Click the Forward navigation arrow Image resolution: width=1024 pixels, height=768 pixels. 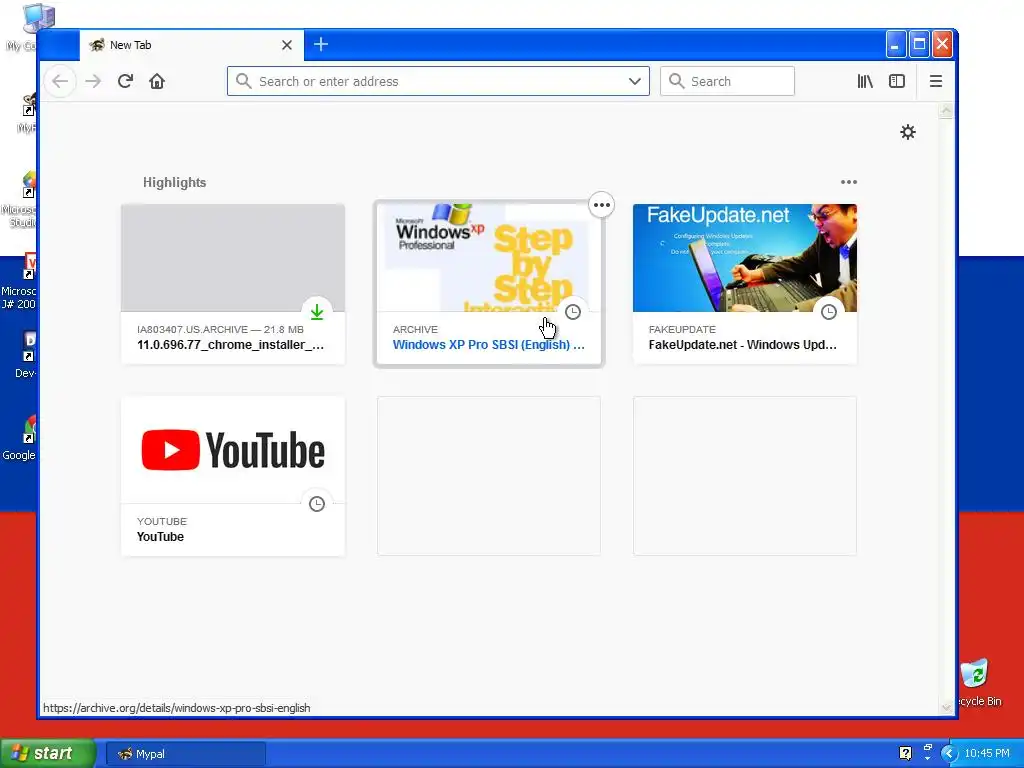coord(93,81)
